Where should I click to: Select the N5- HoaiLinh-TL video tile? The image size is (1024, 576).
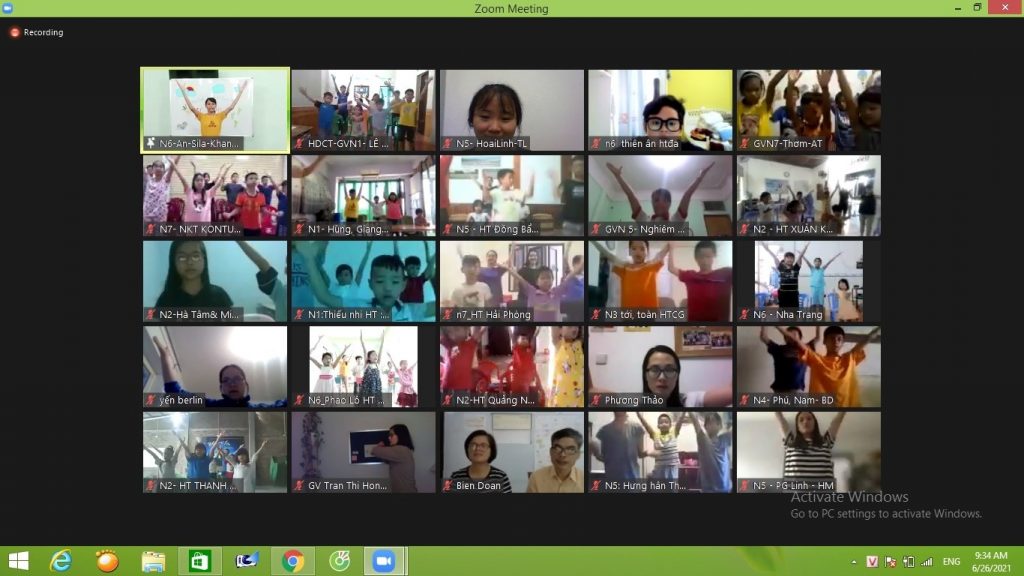pyautogui.click(x=512, y=110)
